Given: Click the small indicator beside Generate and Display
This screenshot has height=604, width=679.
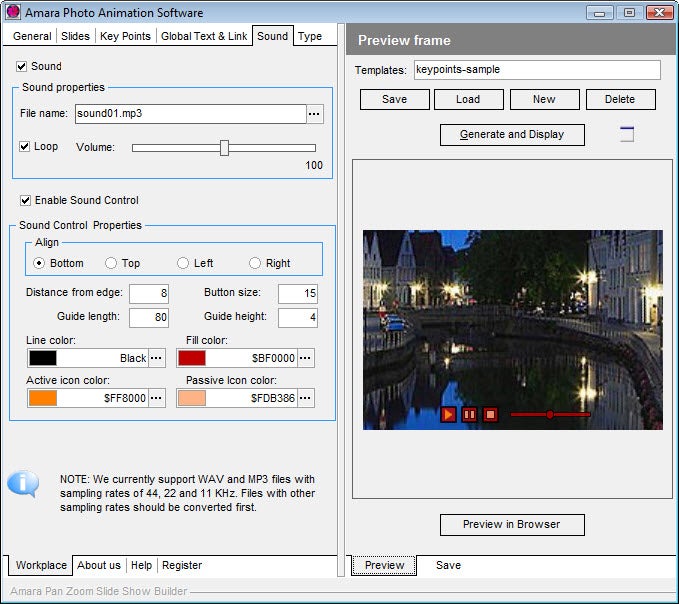Looking at the screenshot, I should [x=626, y=135].
